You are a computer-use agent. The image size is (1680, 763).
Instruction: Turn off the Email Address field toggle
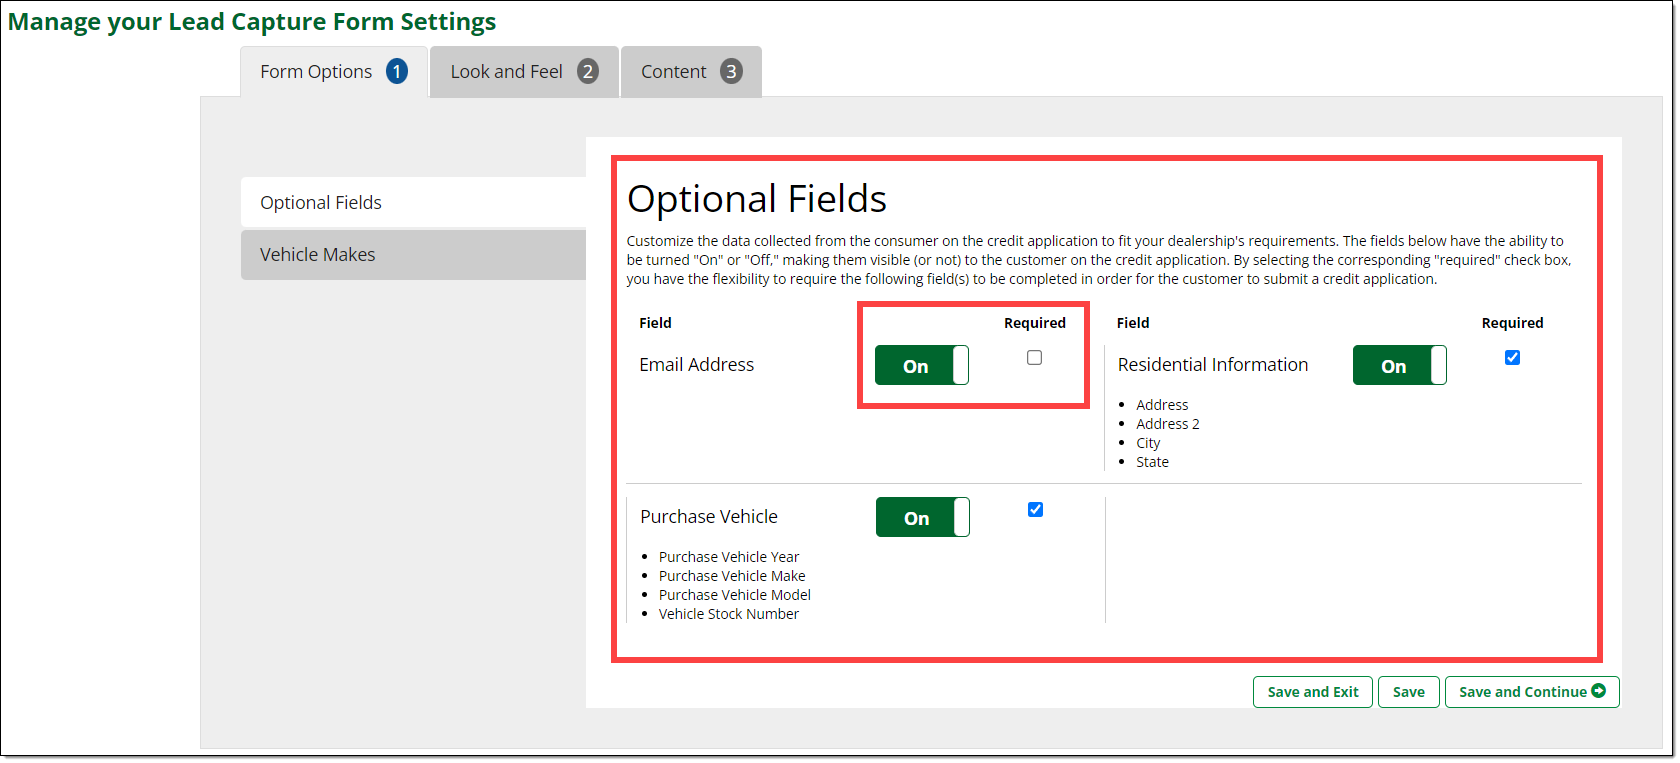click(x=921, y=366)
